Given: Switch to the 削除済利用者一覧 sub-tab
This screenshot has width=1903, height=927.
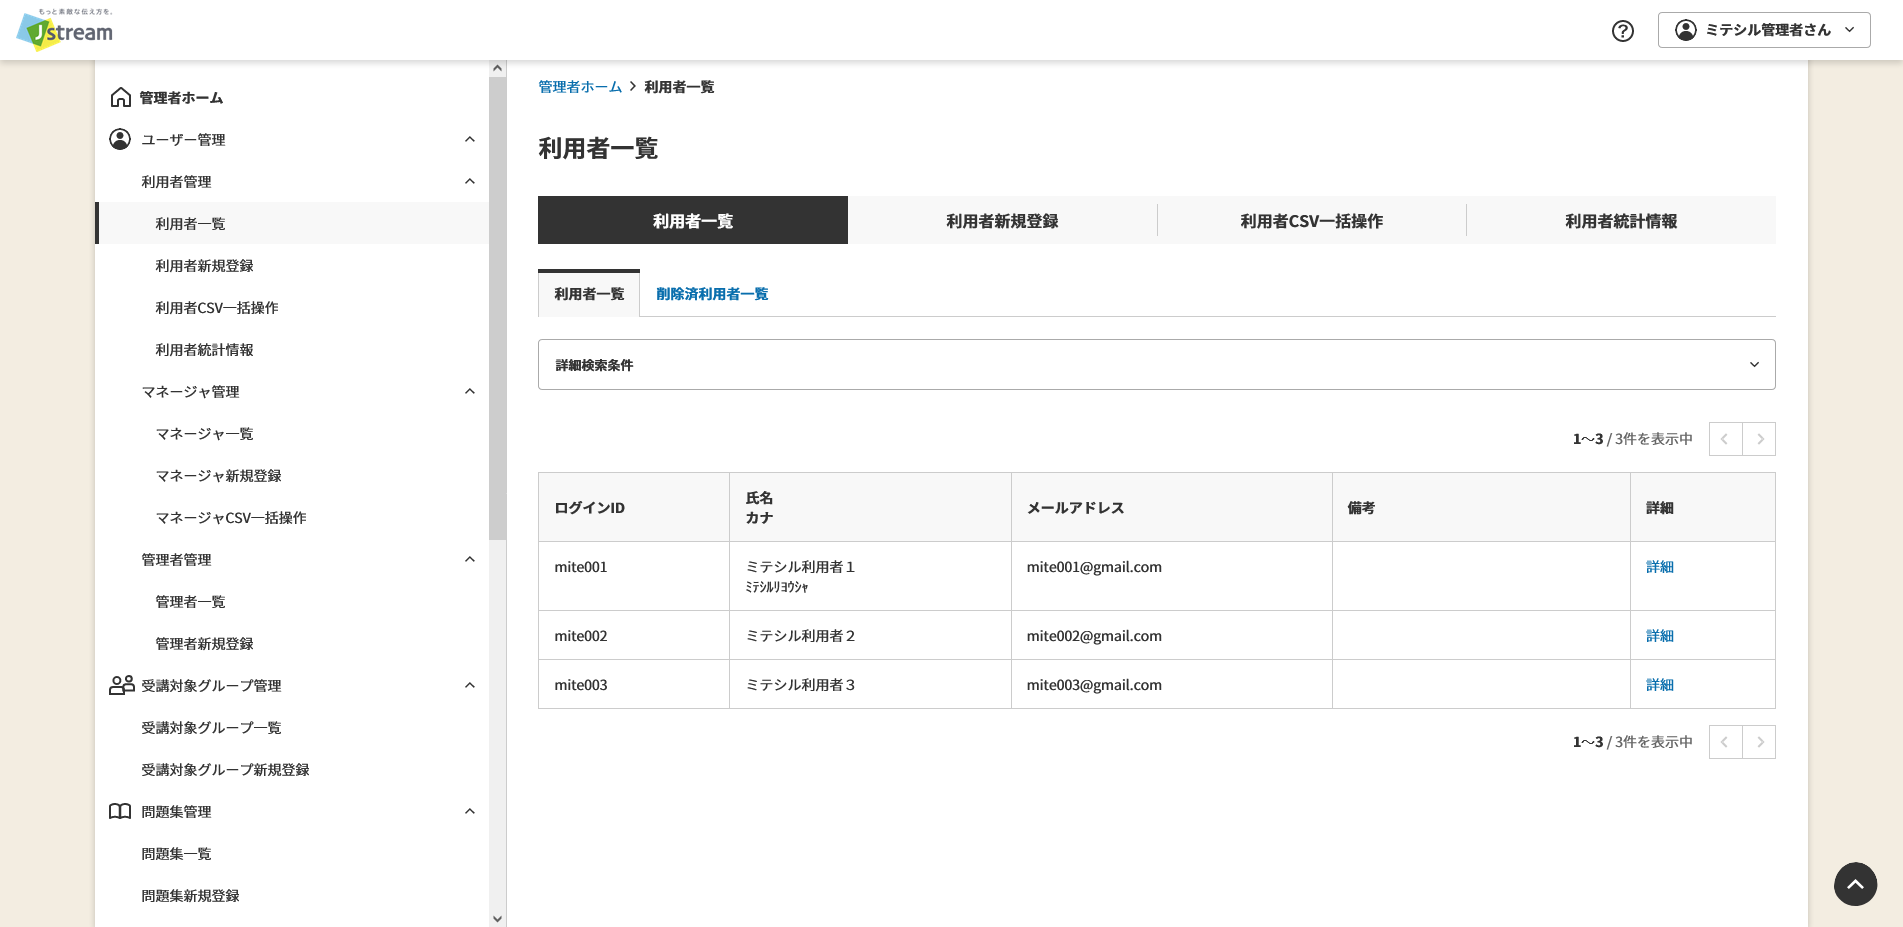Looking at the screenshot, I should click(712, 293).
